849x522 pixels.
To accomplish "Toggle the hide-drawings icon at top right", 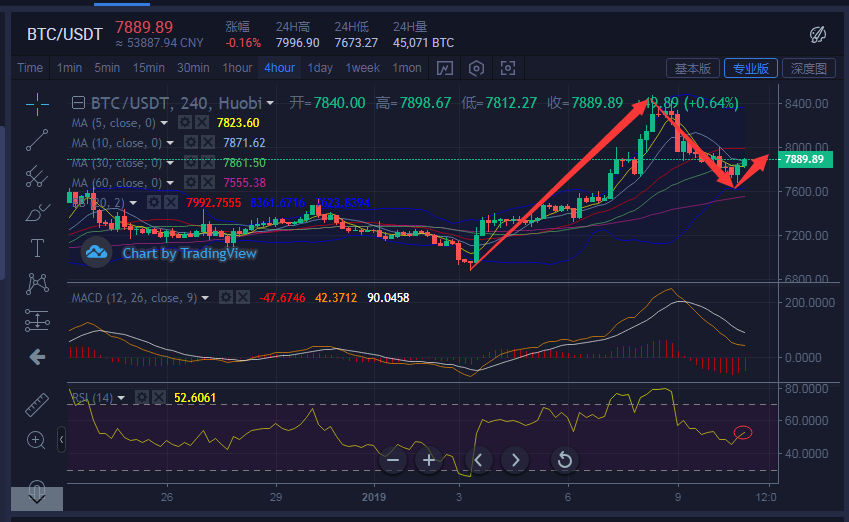I will coord(817,34).
